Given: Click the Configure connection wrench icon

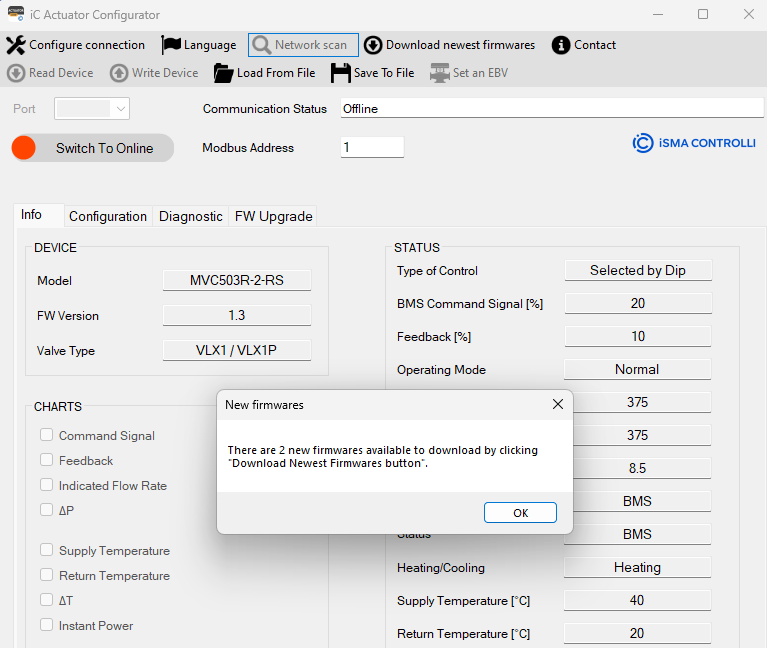Looking at the screenshot, I should (16, 45).
